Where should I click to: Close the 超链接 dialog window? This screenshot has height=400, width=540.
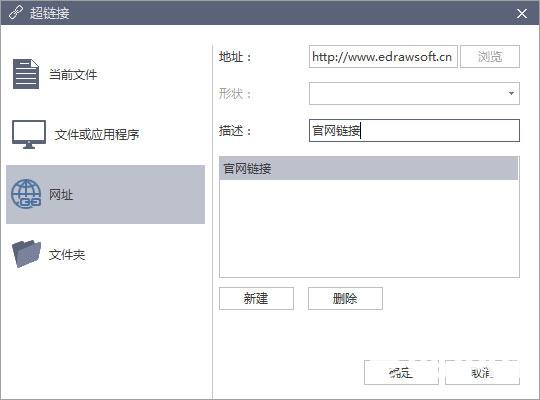point(522,13)
